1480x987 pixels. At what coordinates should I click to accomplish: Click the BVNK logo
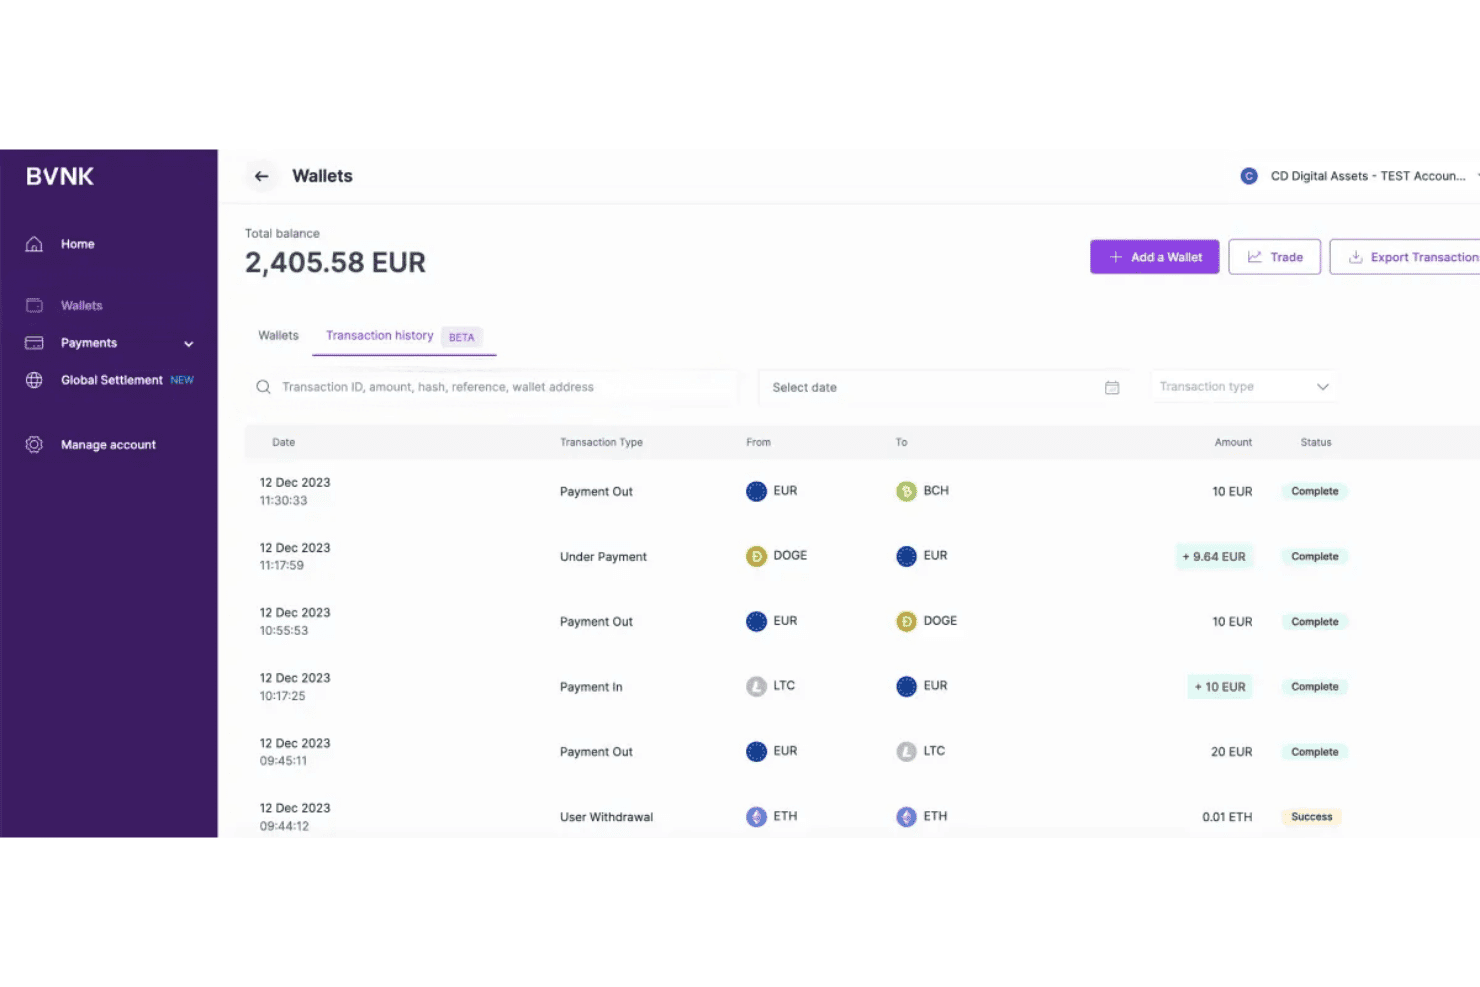(x=60, y=177)
